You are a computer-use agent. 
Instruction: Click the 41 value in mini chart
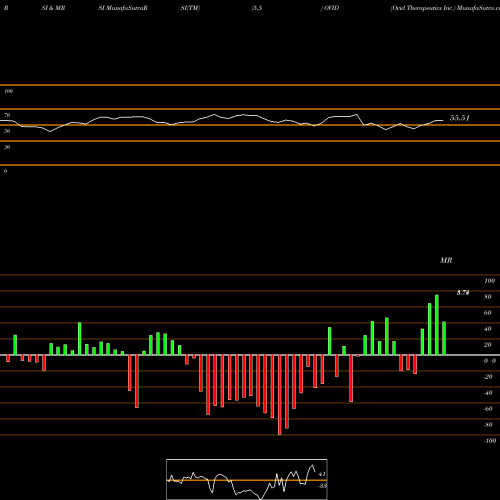click(322, 474)
